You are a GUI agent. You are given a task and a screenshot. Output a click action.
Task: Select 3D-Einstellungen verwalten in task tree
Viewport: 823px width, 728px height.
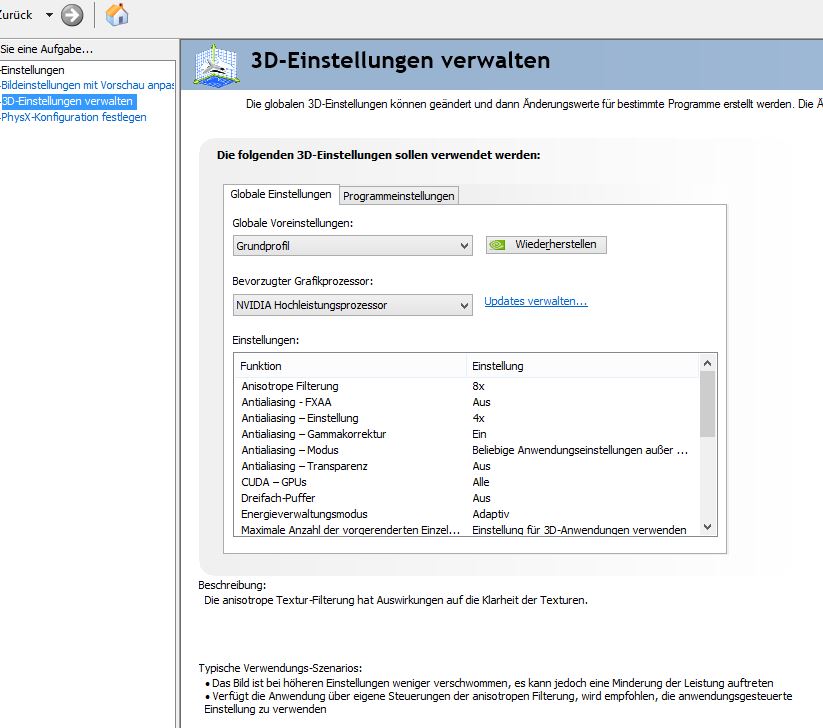tap(68, 101)
